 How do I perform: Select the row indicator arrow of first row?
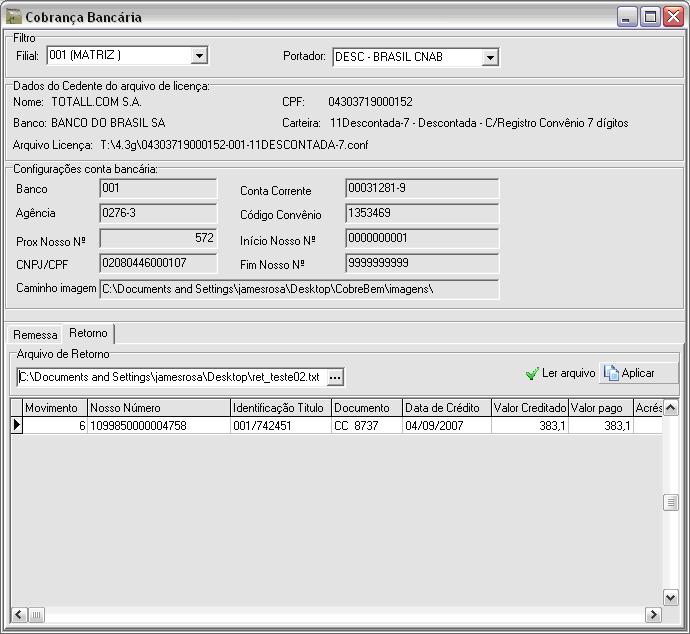tap(17, 425)
